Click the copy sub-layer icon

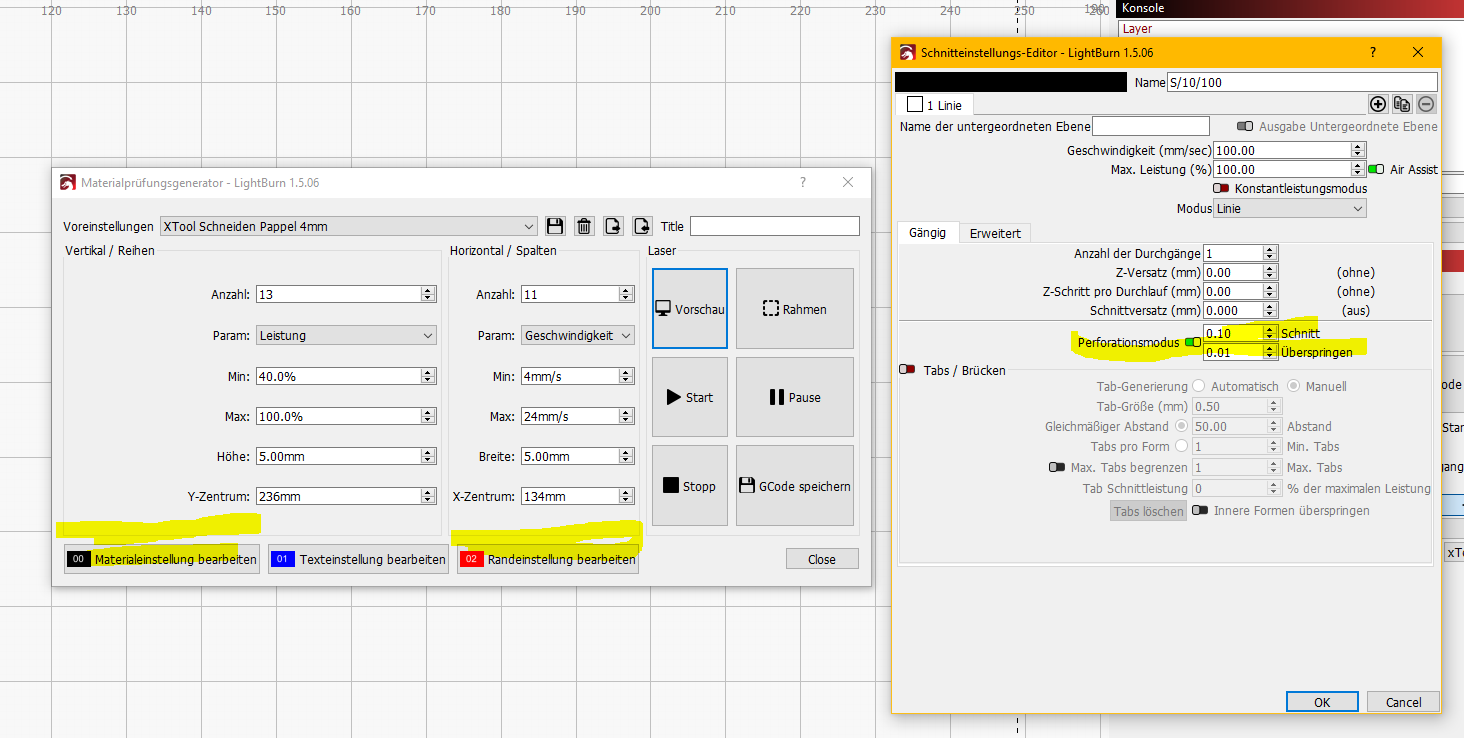click(x=1402, y=104)
